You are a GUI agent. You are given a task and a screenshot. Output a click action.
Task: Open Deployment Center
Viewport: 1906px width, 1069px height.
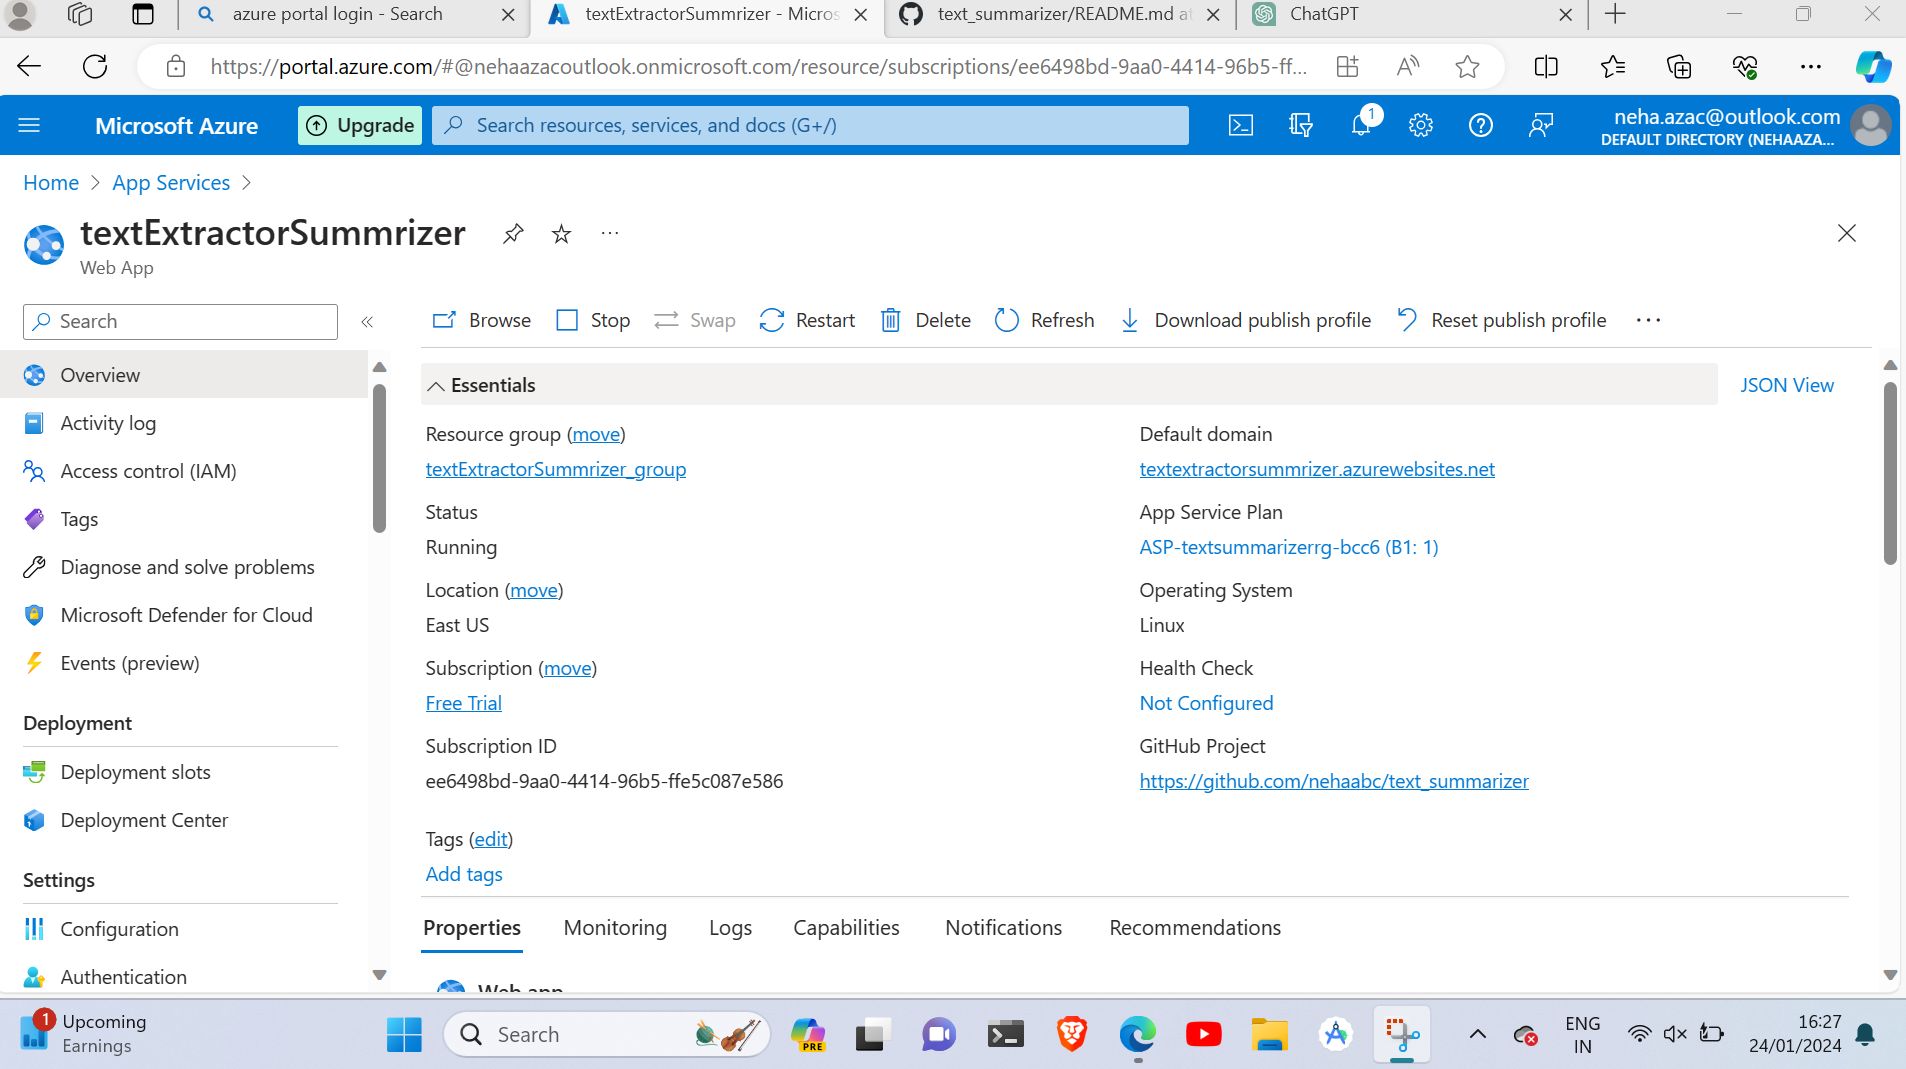tap(184, 820)
